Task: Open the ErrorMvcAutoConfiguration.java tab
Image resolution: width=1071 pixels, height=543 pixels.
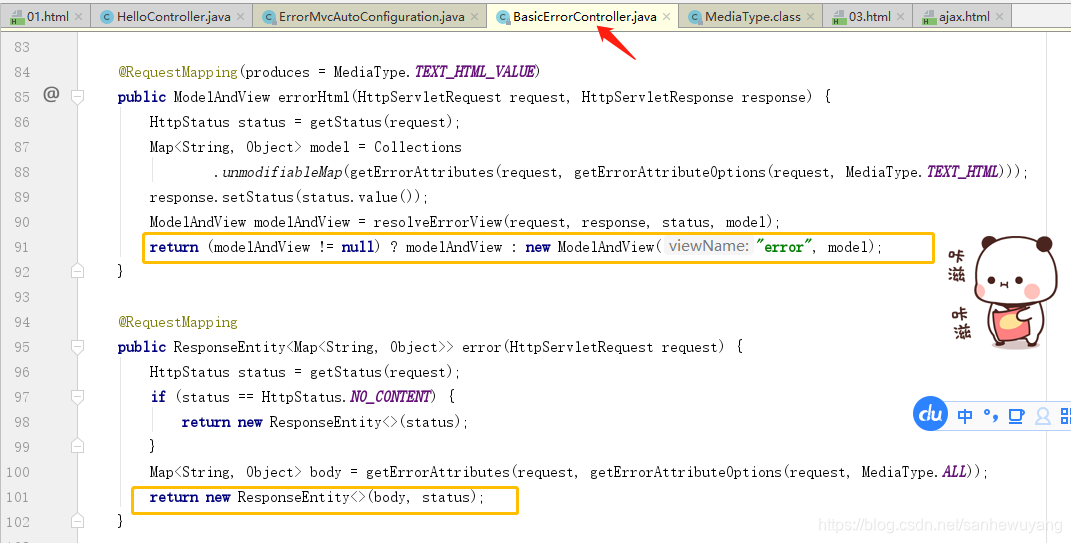Action: (x=371, y=16)
